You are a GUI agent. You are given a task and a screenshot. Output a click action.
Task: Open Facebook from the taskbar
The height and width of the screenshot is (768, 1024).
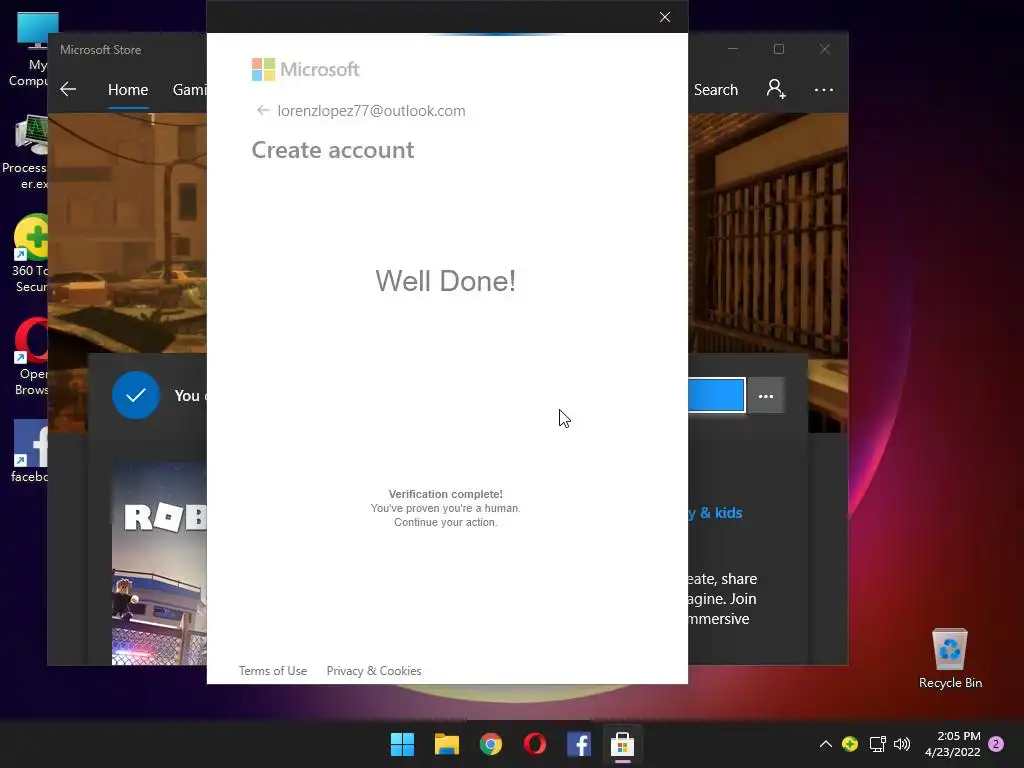(579, 744)
